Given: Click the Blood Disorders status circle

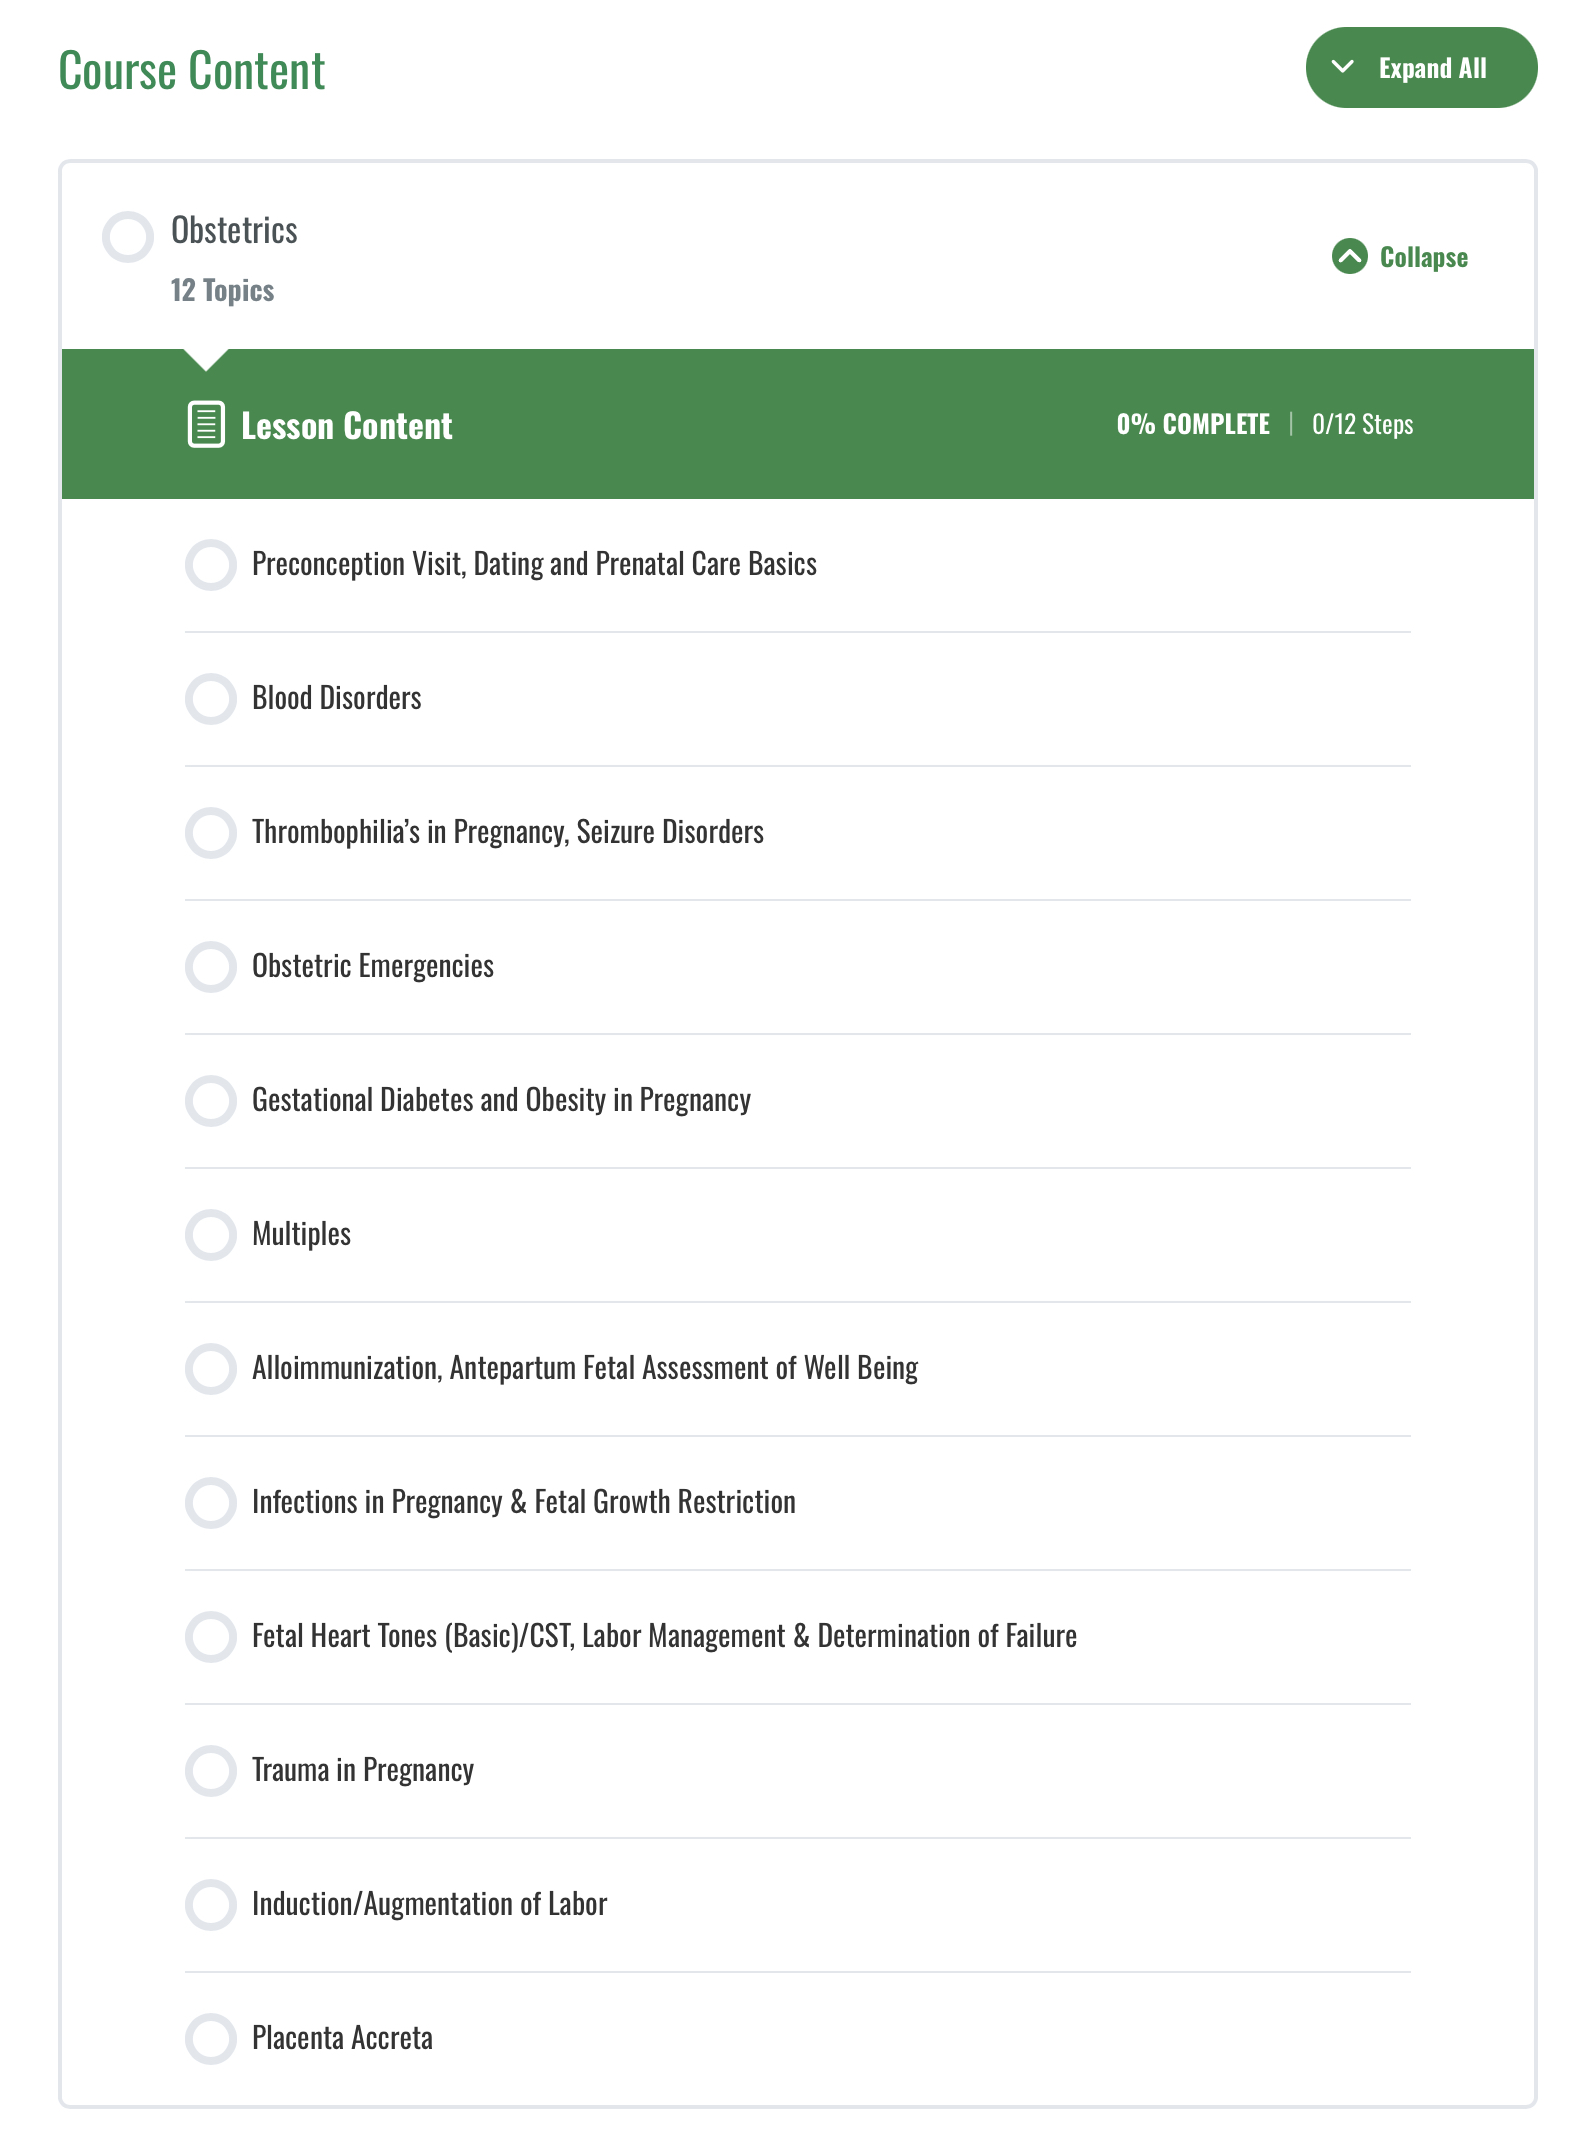Looking at the screenshot, I should pyautogui.click(x=211, y=699).
